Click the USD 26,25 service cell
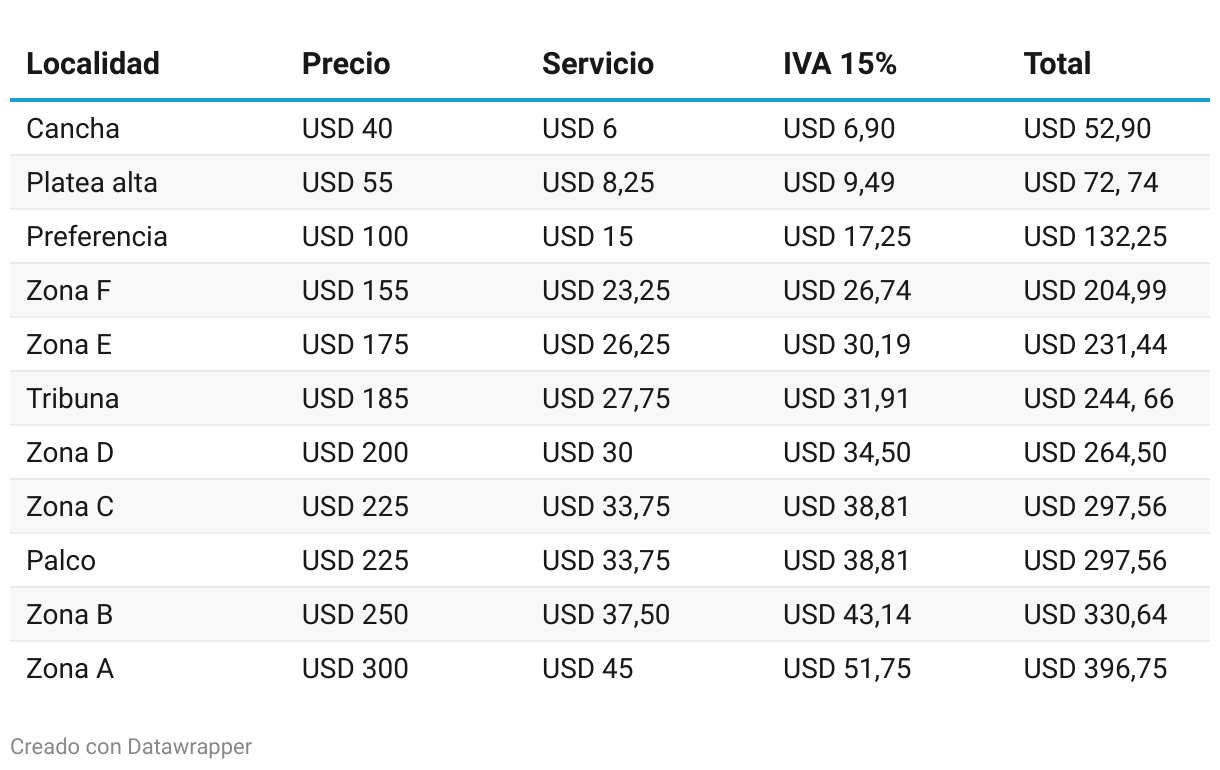The height and width of the screenshot is (770, 1220). point(606,345)
